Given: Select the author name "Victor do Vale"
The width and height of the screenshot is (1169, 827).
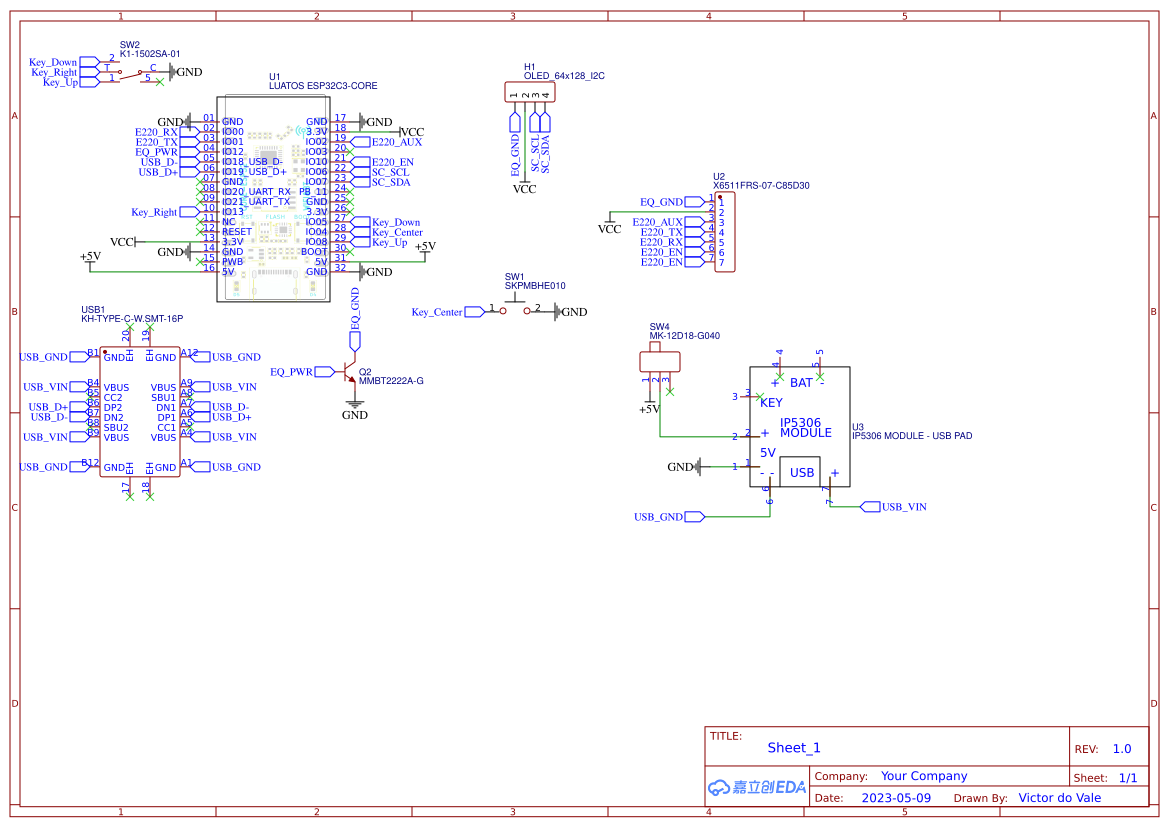Looking at the screenshot, I should (1059, 798).
